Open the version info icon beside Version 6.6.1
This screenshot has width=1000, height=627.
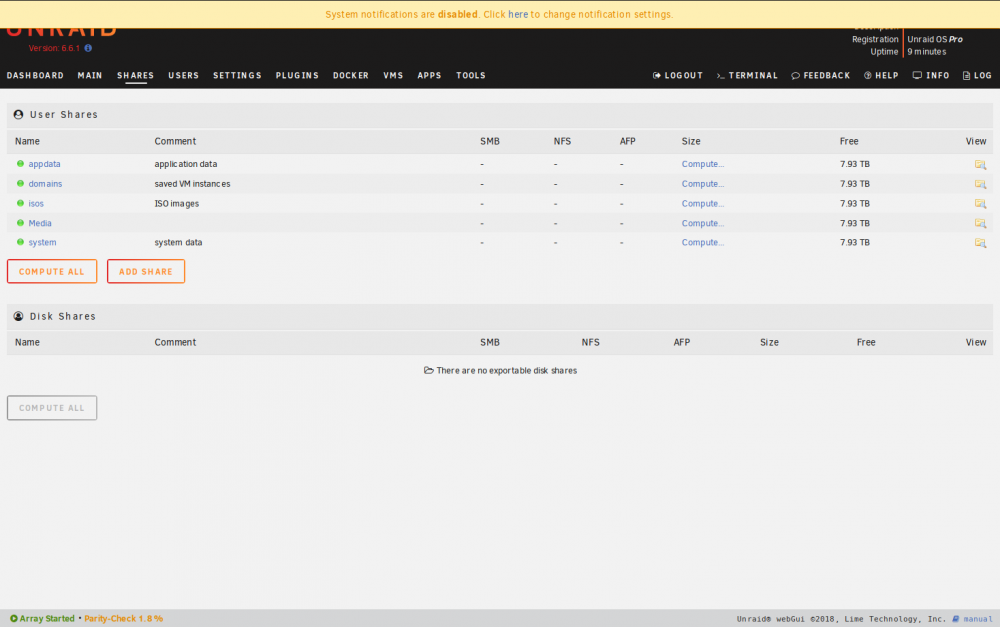[x=88, y=48]
